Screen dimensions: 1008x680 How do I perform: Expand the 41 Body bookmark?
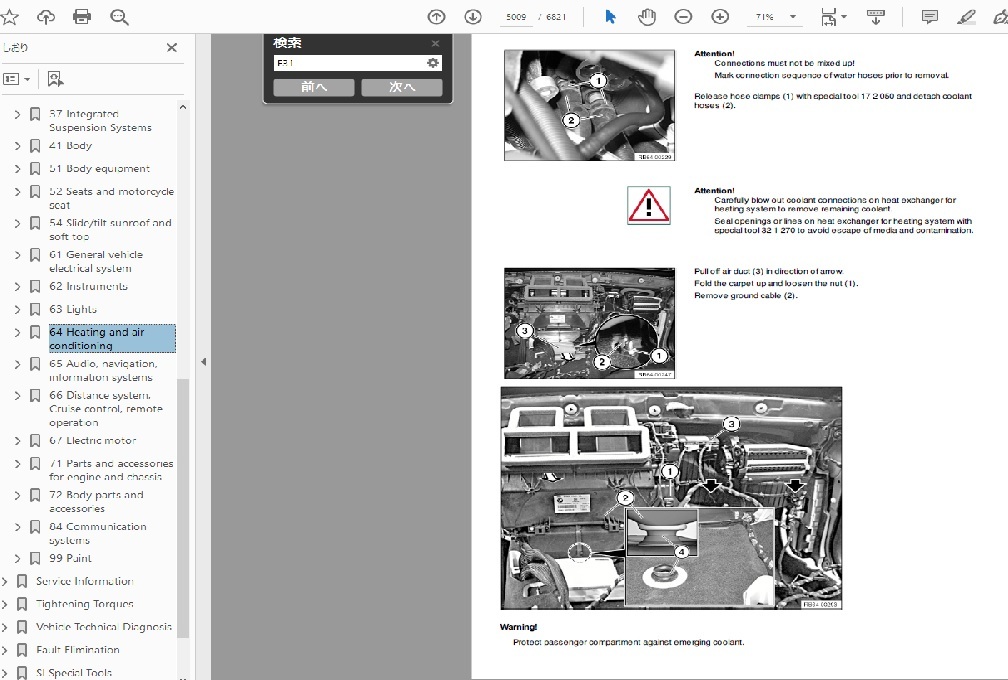point(17,146)
